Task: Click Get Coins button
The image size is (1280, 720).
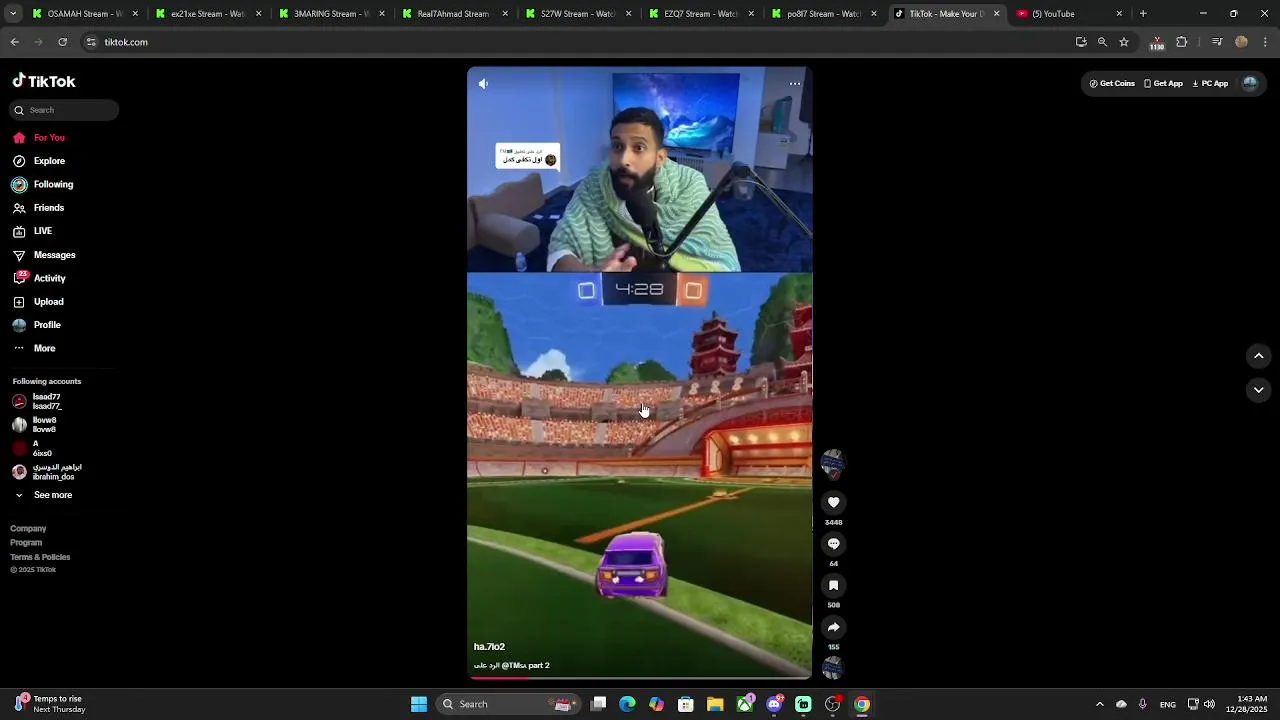Action: point(1112,84)
